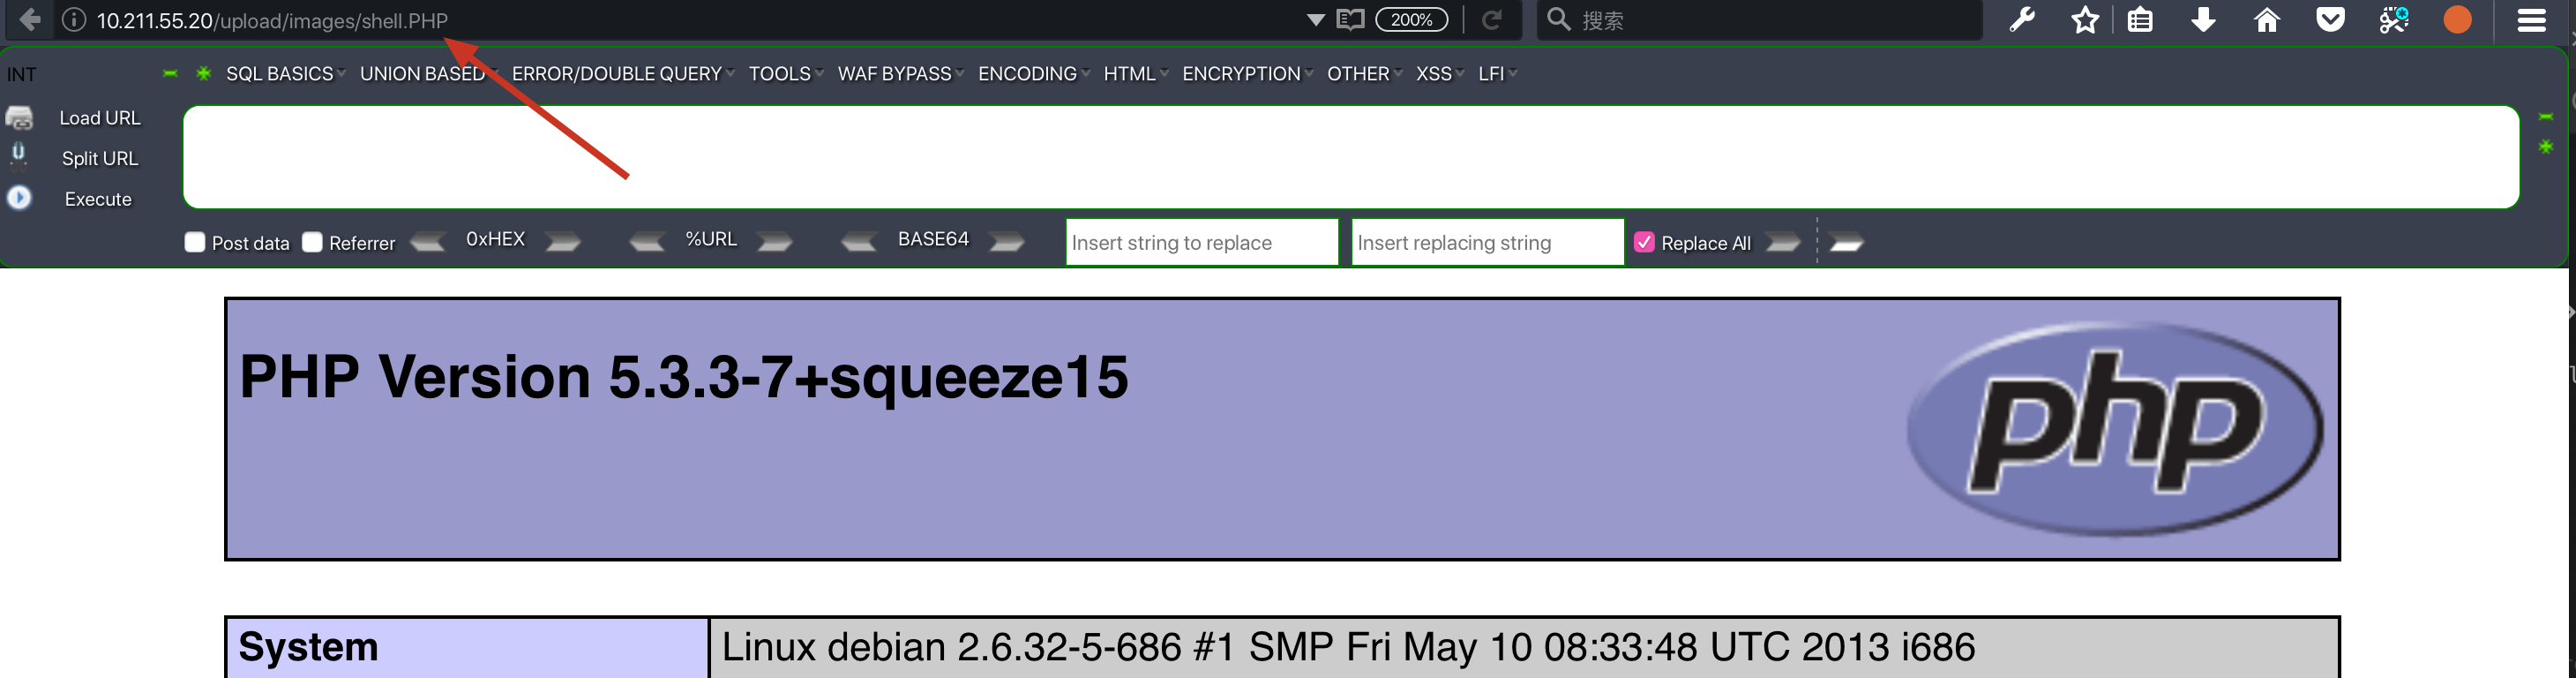Open the hamburger main menu

click(2531, 20)
